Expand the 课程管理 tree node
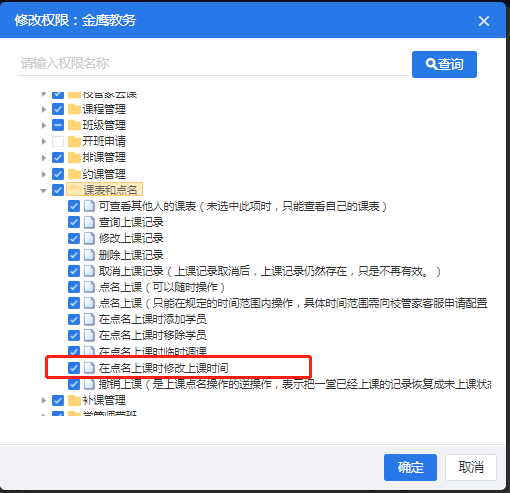 pos(43,109)
